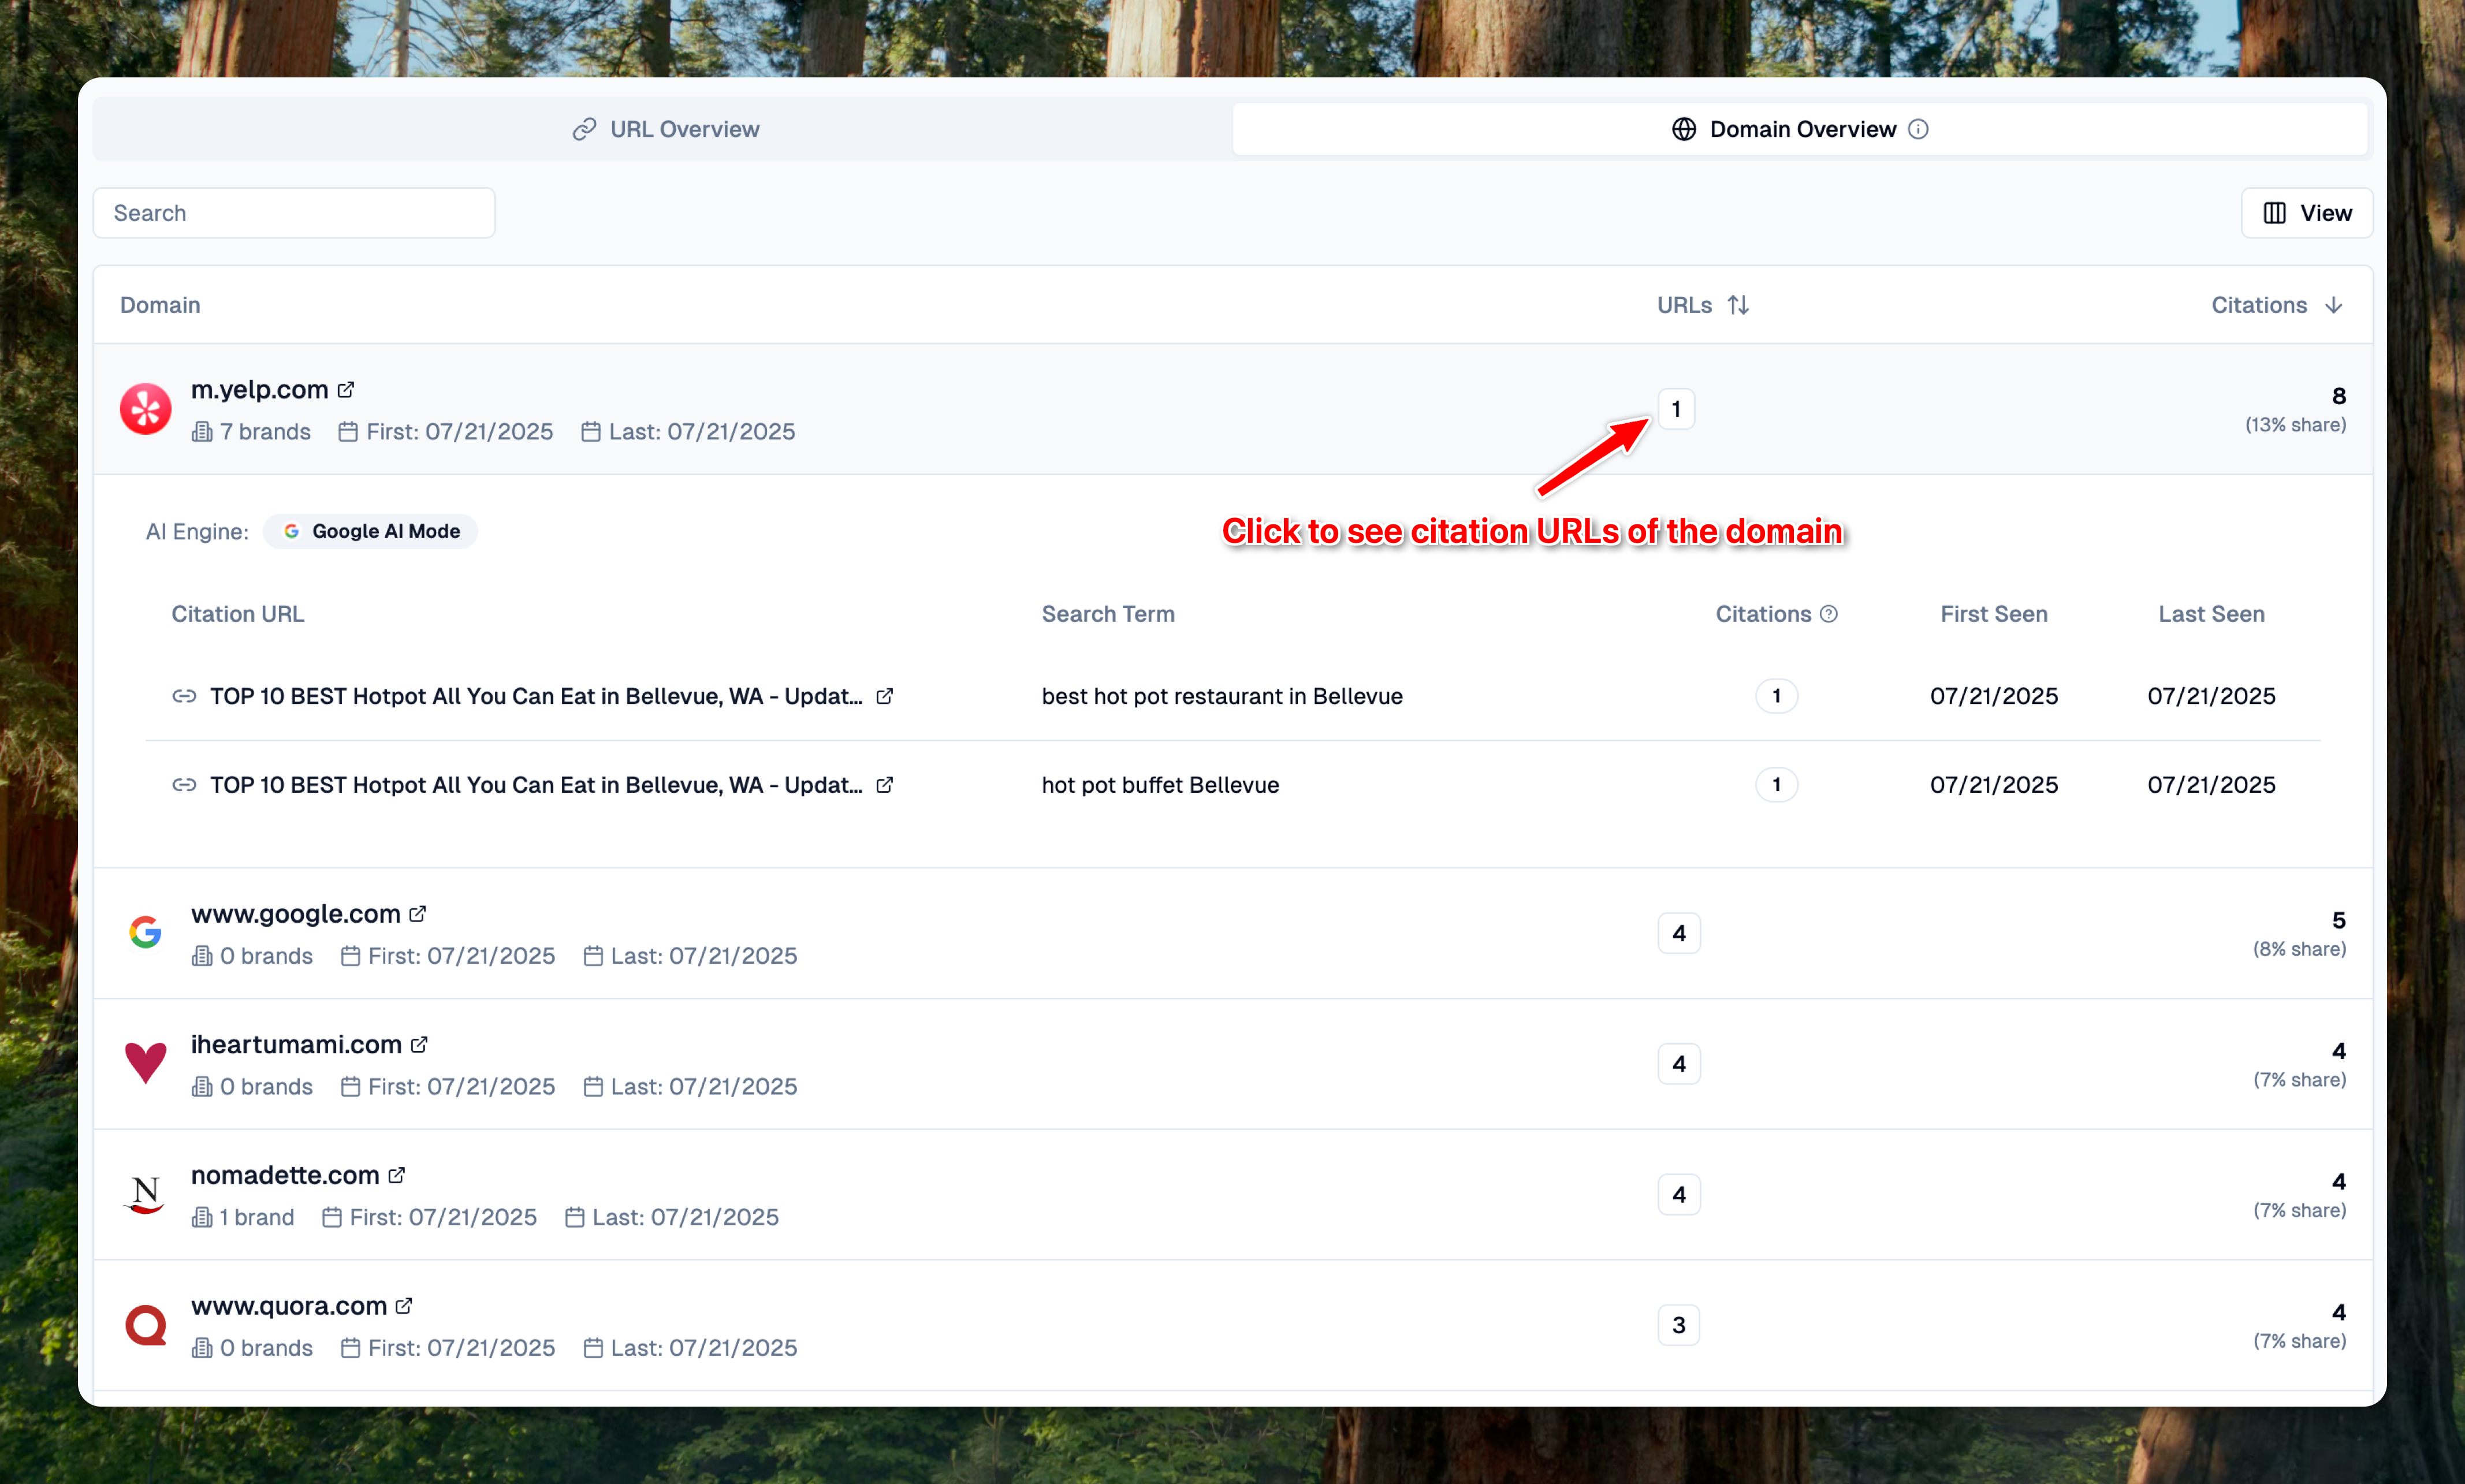
Task: Open www.quora.com external link icon
Action: point(404,1306)
